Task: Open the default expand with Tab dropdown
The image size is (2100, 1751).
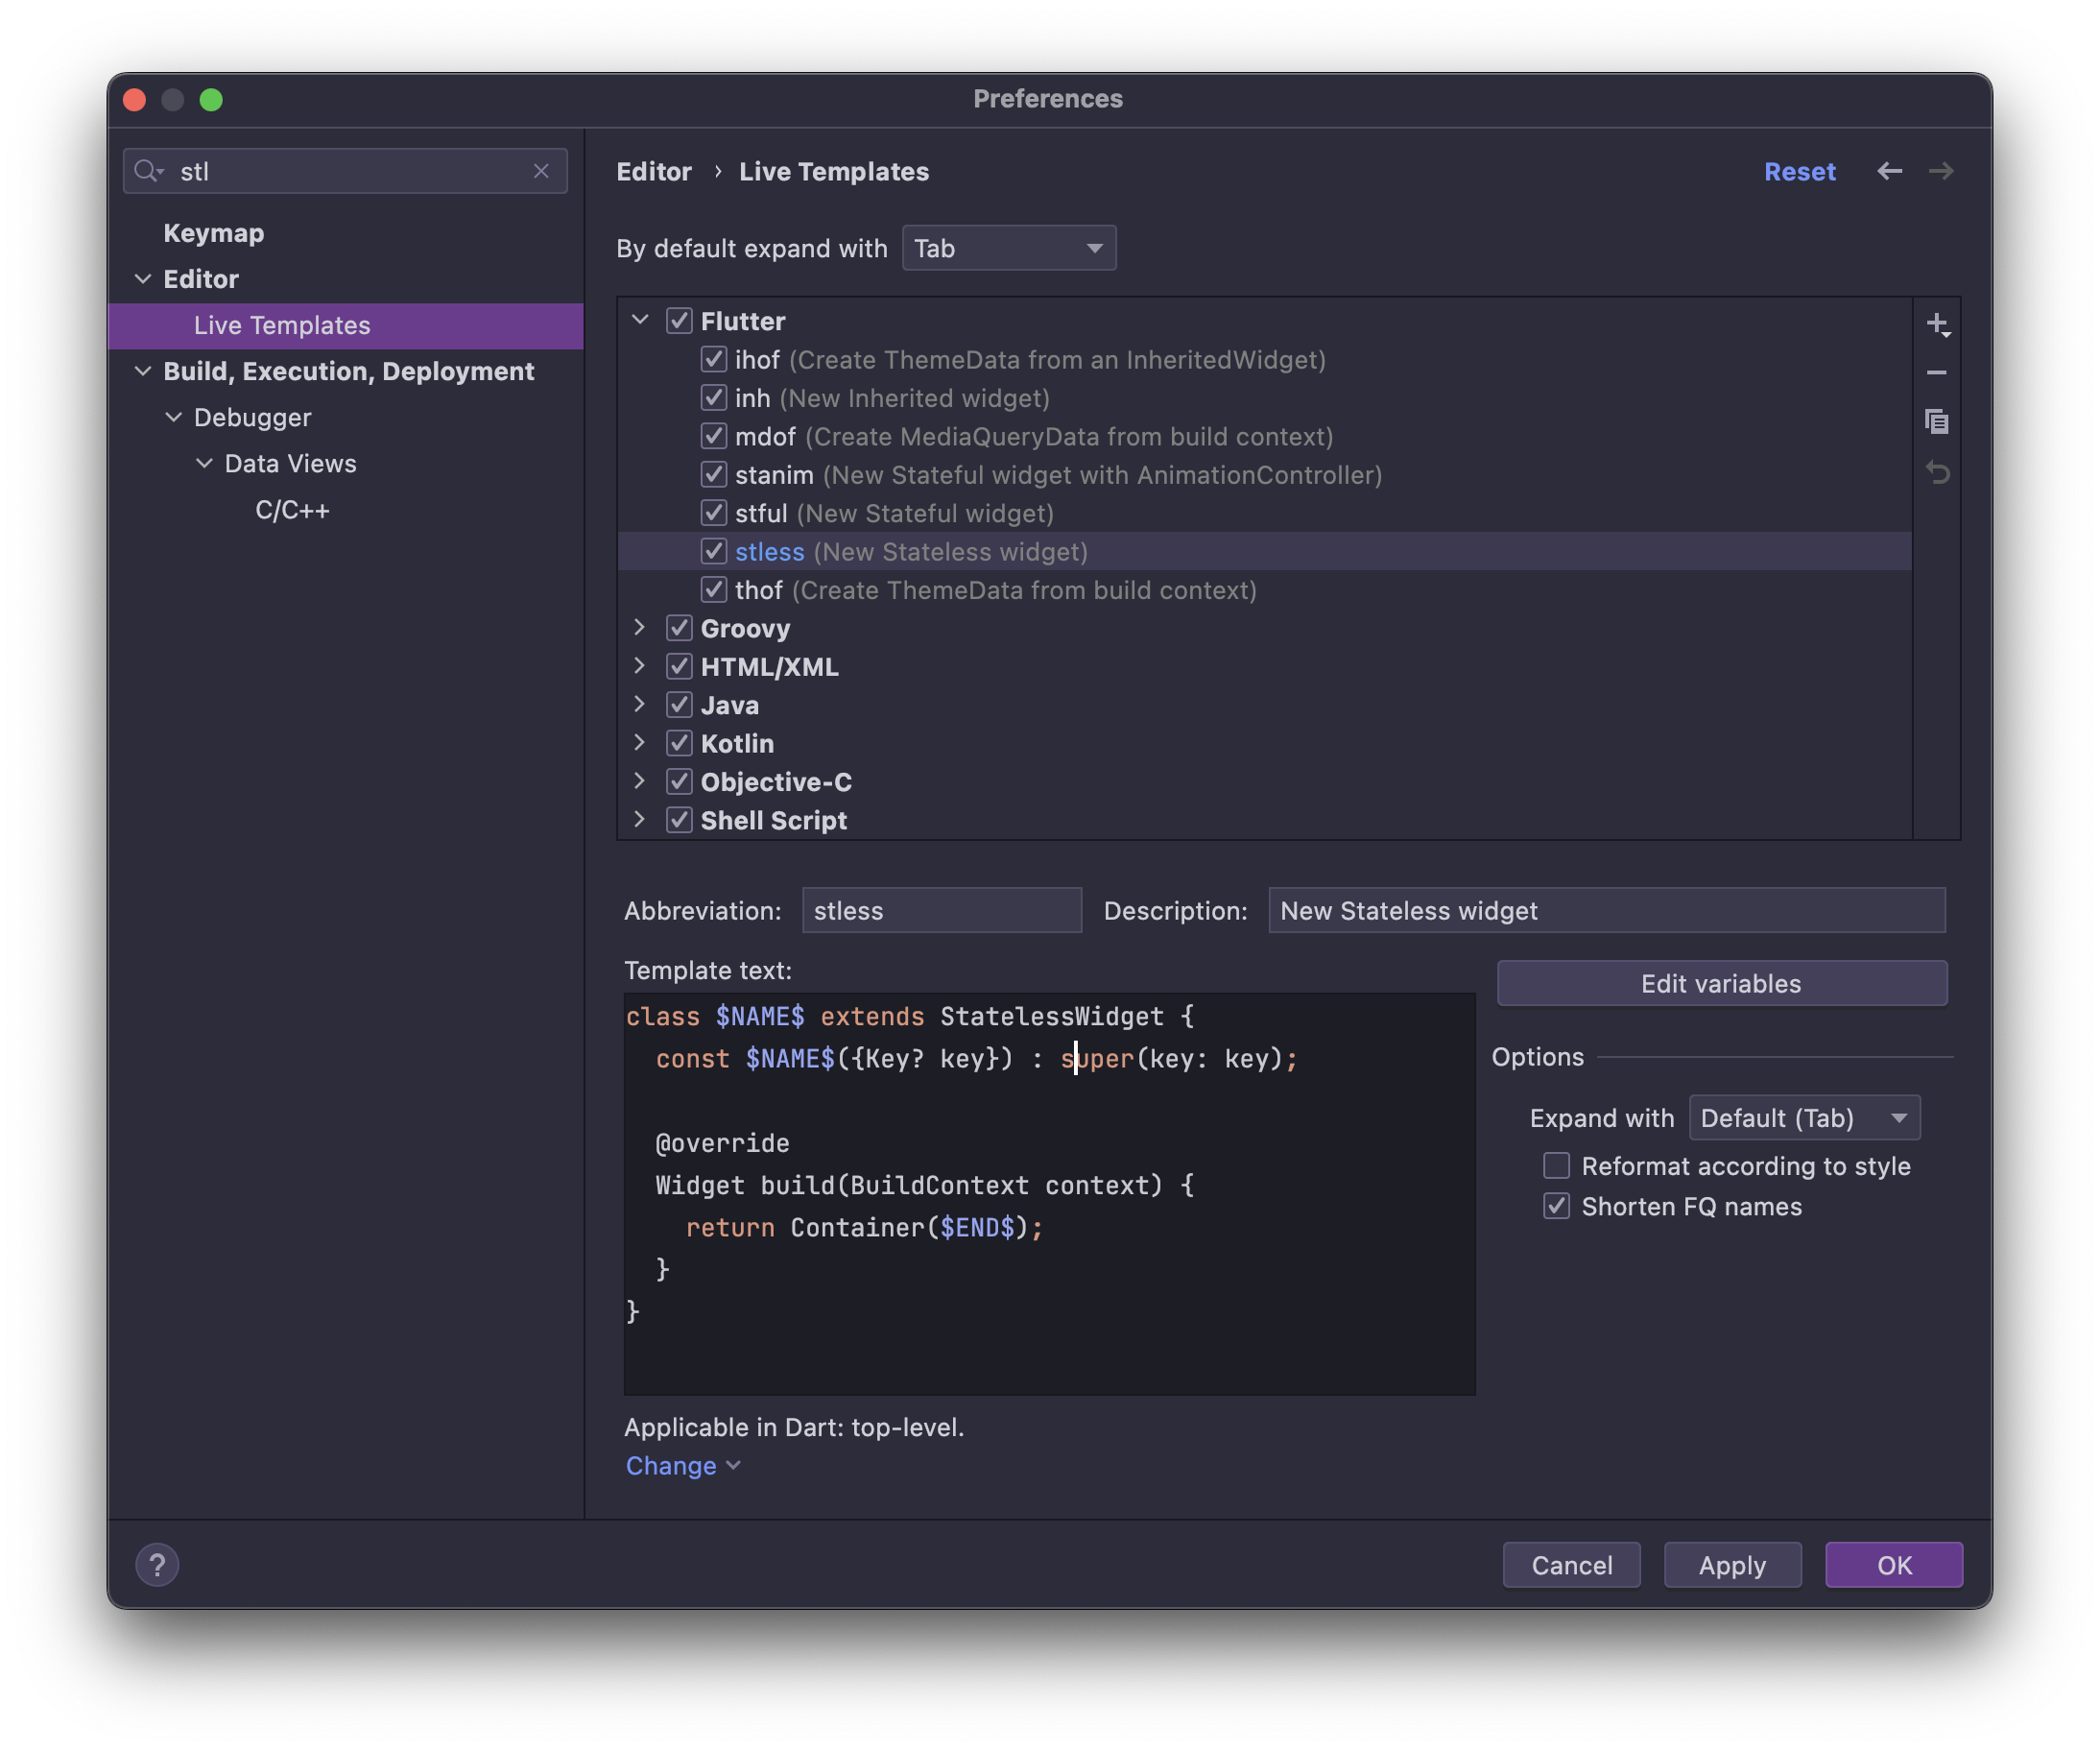Action: click(x=1008, y=248)
